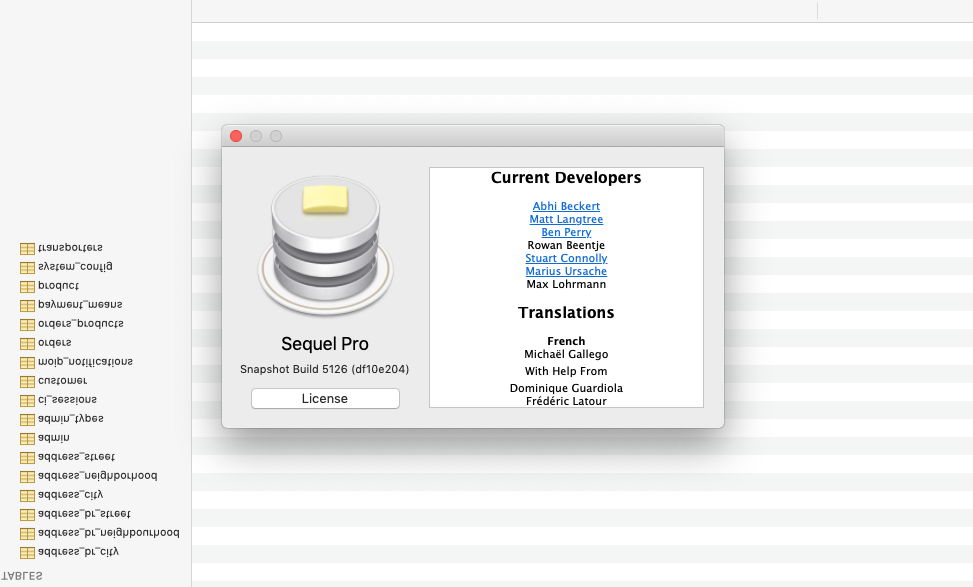The image size is (973, 587).
Task: Open the Marius Ursache developer link
Action: click(566, 271)
